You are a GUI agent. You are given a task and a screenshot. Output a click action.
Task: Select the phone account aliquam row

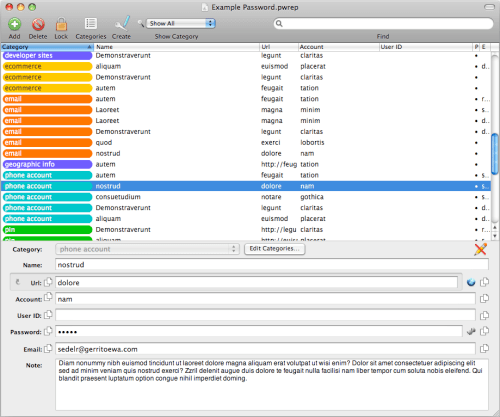click(246, 219)
